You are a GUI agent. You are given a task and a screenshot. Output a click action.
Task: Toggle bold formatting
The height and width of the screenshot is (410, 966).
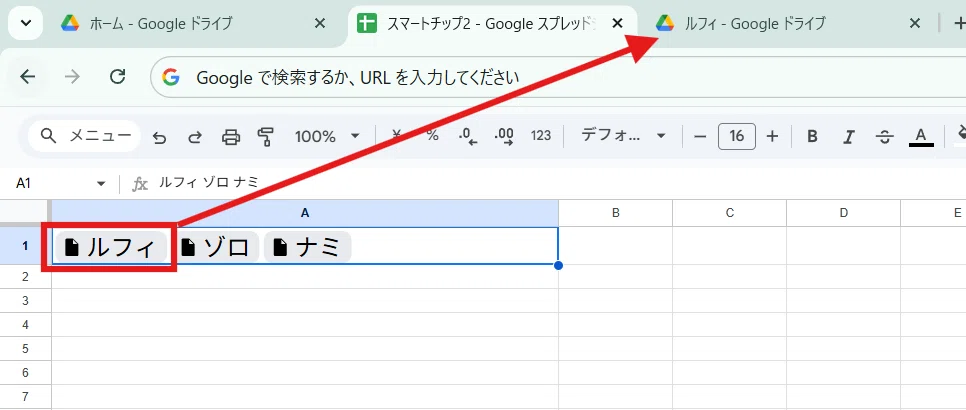coord(812,137)
